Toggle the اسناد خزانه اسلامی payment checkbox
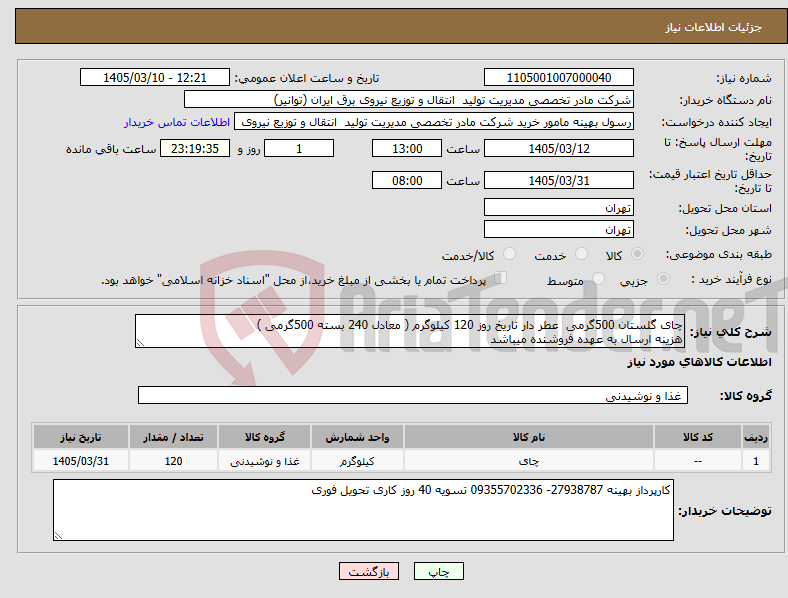This screenshot has height=598, width=788. tap(500, 278)
